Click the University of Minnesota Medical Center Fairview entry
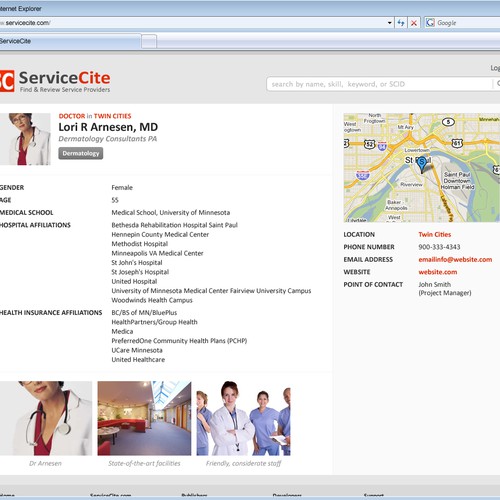This screenshot has height=500, width=500. [x=211, y=291]
